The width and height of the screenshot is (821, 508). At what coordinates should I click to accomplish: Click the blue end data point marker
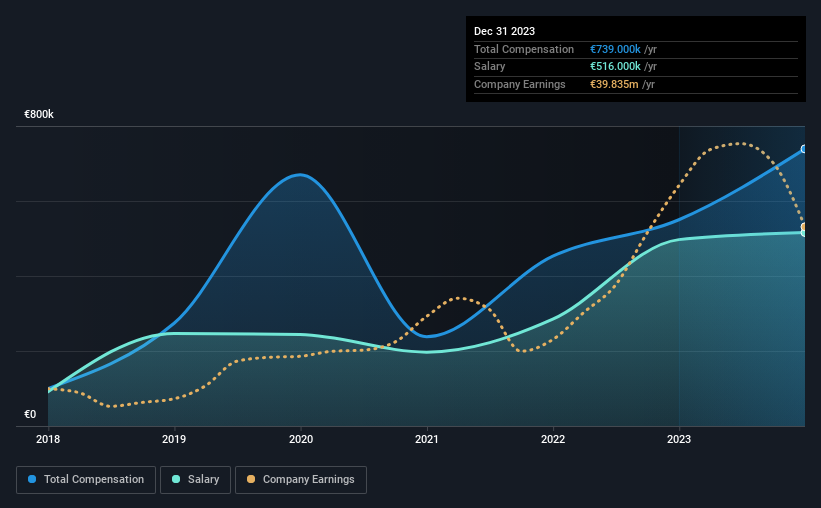(804, 149)
